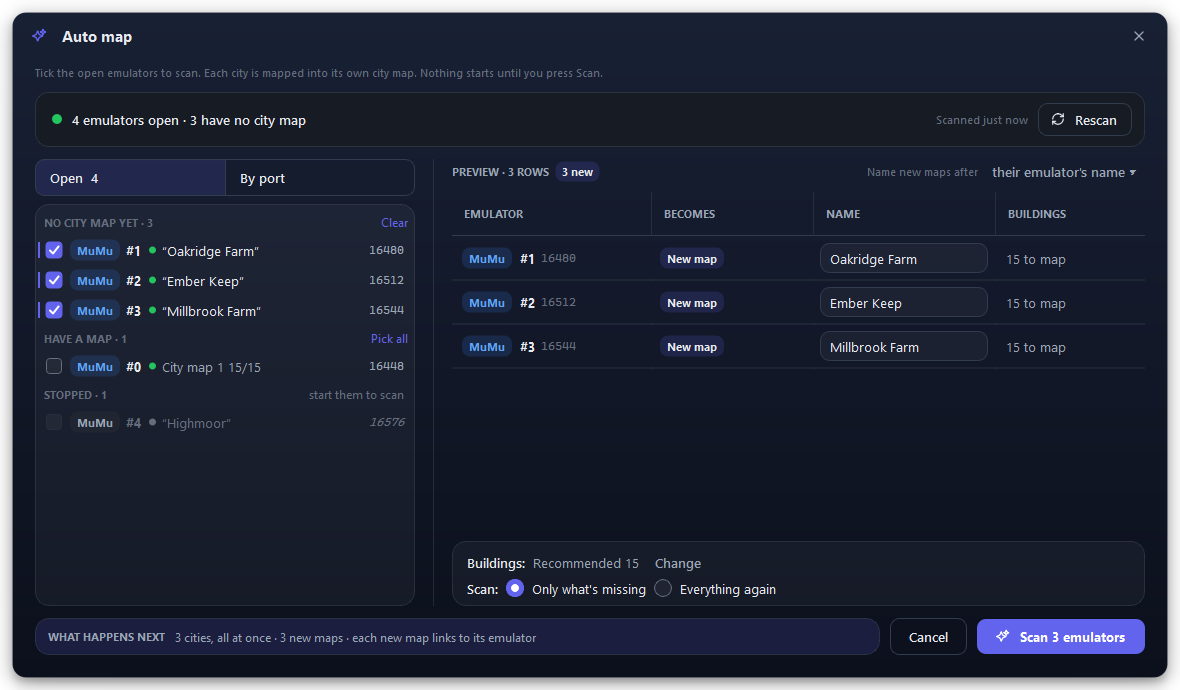Tick the stopped #4 Highmoor checkbox
1180x690 pixels.
pyautogui.click(x=54, y=423)
